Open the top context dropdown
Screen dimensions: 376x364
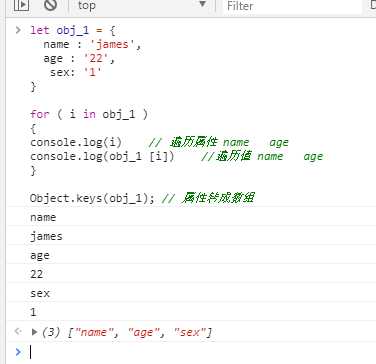pyautogui.click(x=142, y=5)
